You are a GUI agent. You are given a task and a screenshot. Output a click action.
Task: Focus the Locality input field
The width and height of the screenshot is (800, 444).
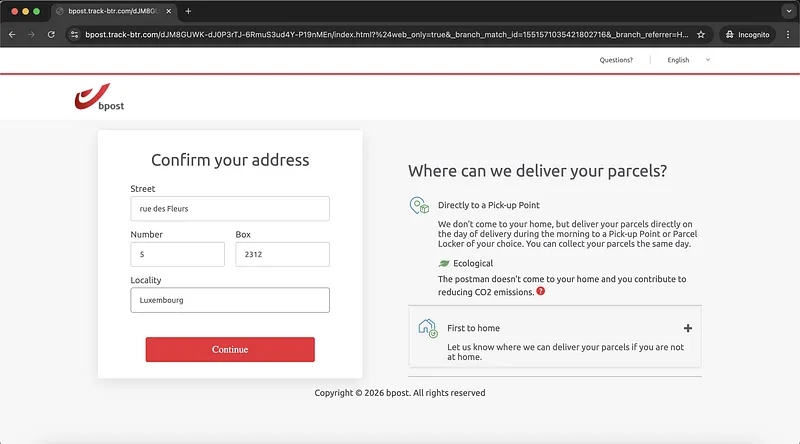click(230, 300)
